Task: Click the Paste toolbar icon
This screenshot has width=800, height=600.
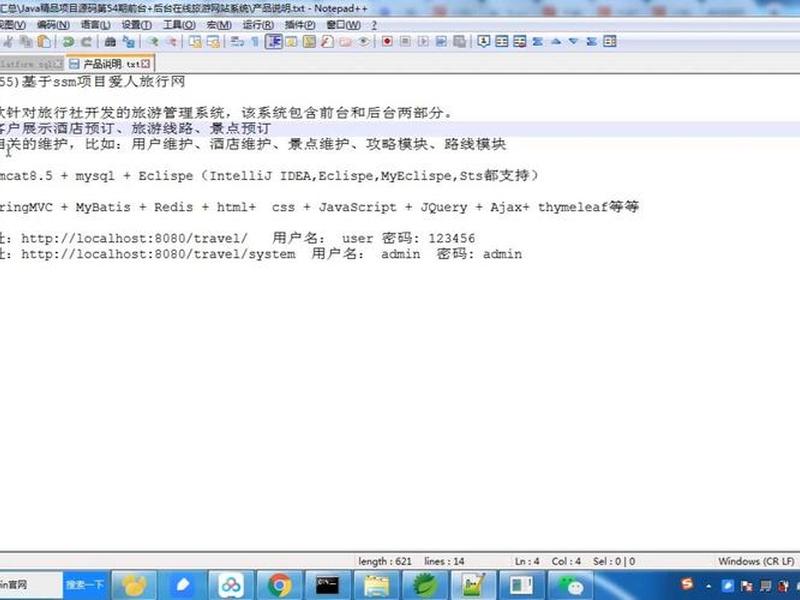Action: (x=45, y=42)
